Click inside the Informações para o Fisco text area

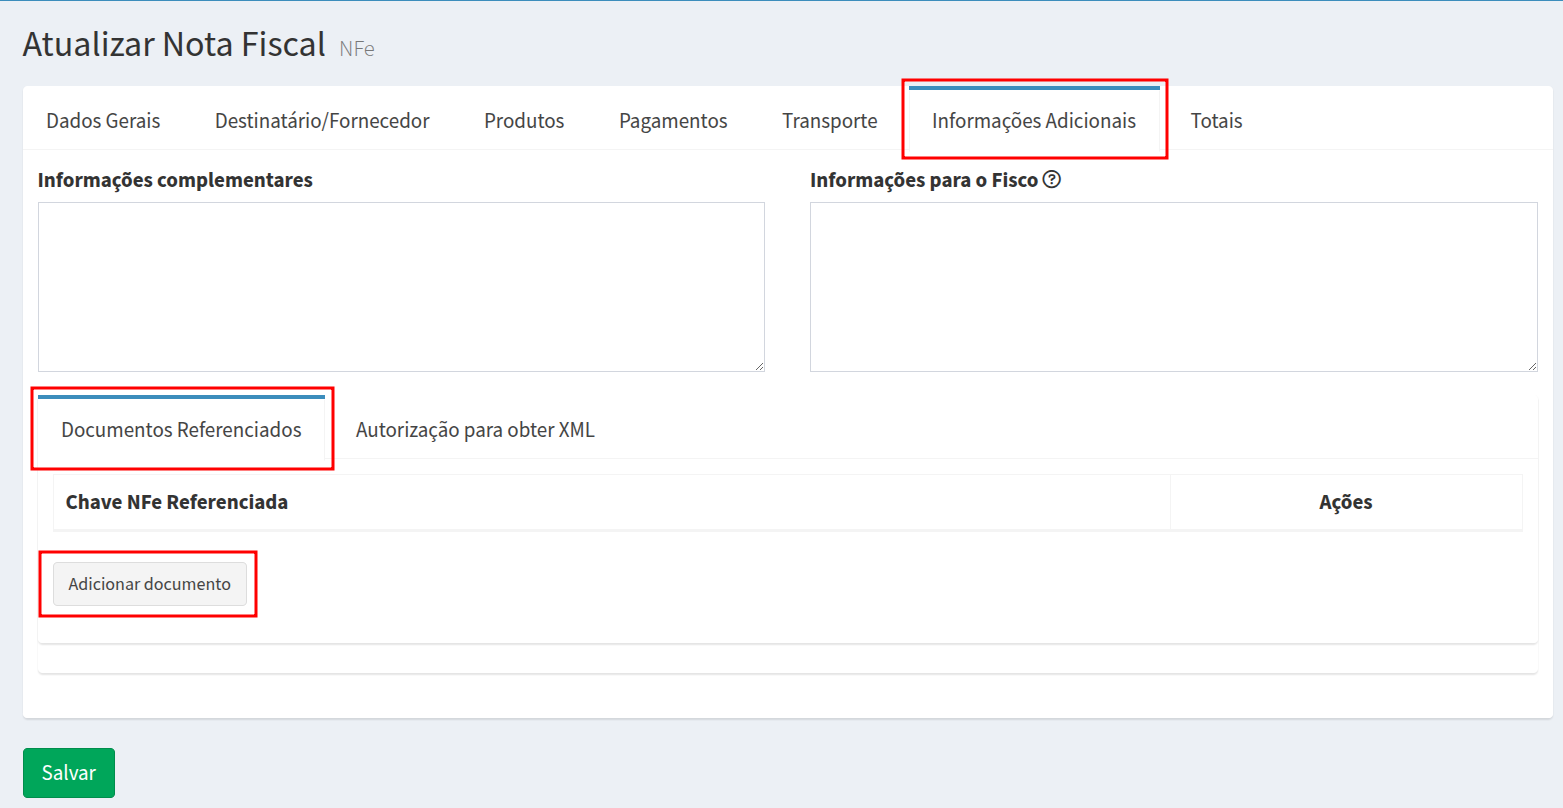(1173, 287)
